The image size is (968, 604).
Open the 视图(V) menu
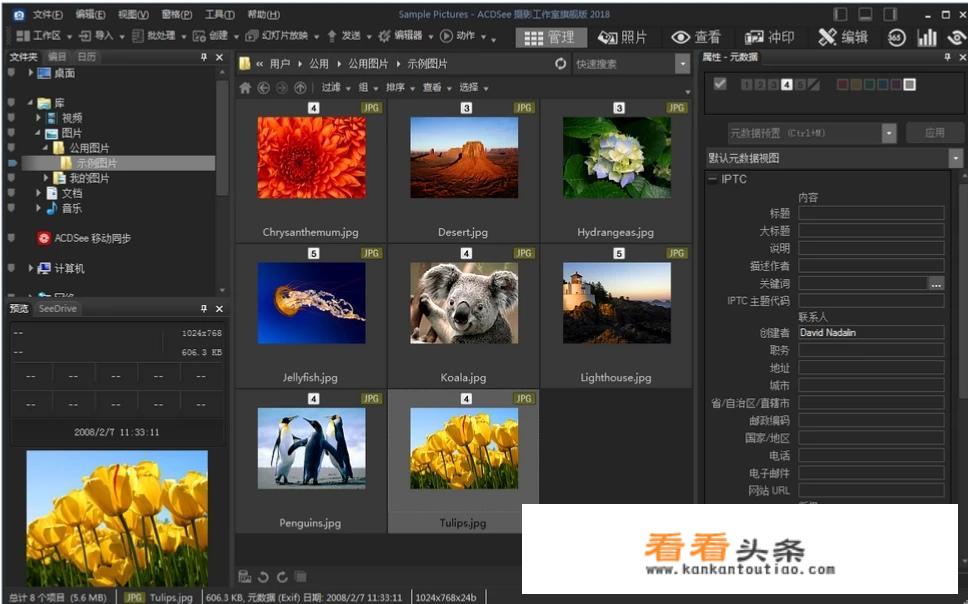coord(133,14)
